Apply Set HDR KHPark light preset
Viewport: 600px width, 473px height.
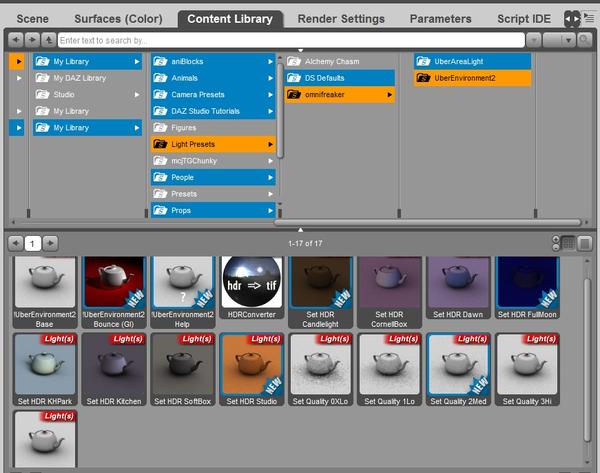pyautogui.click(x=45, y=369)
